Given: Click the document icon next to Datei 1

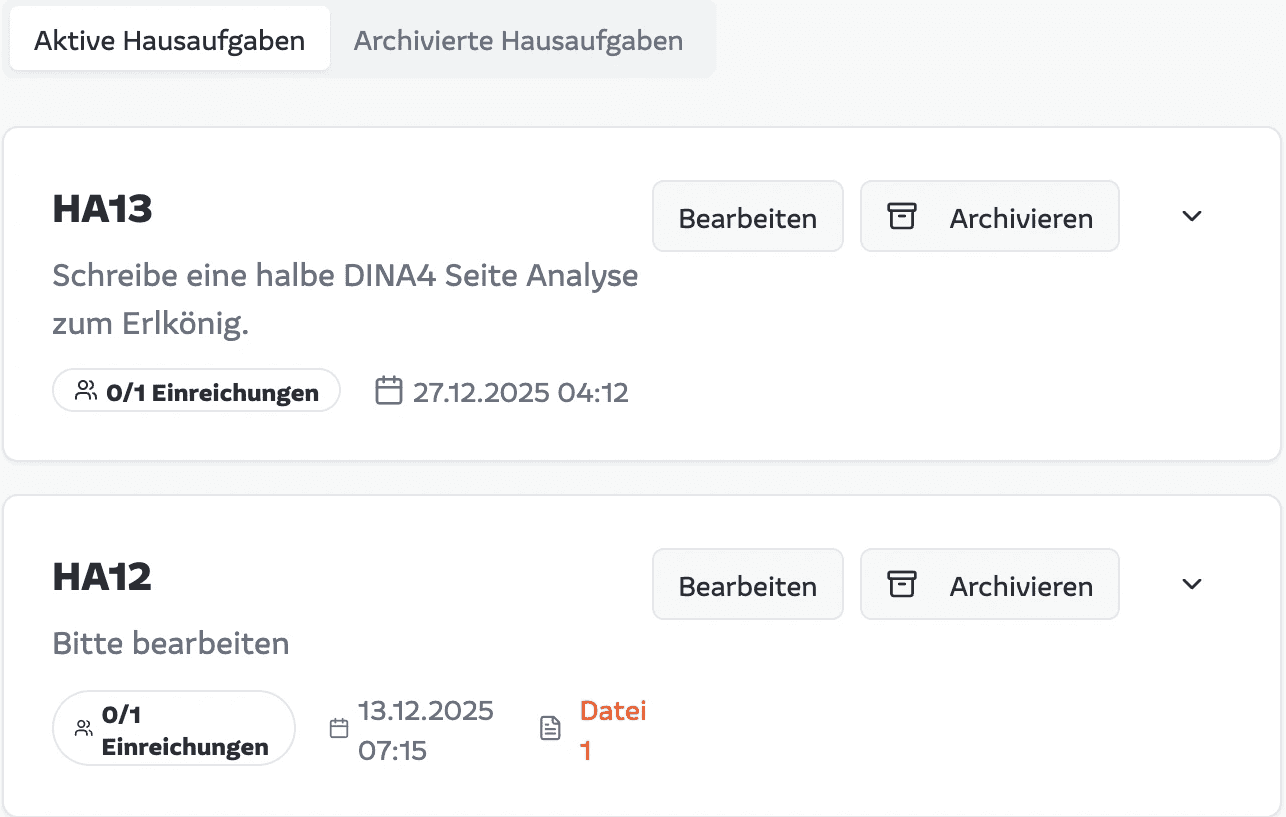Looking at the screenshot, I should [x=549, y=728].
